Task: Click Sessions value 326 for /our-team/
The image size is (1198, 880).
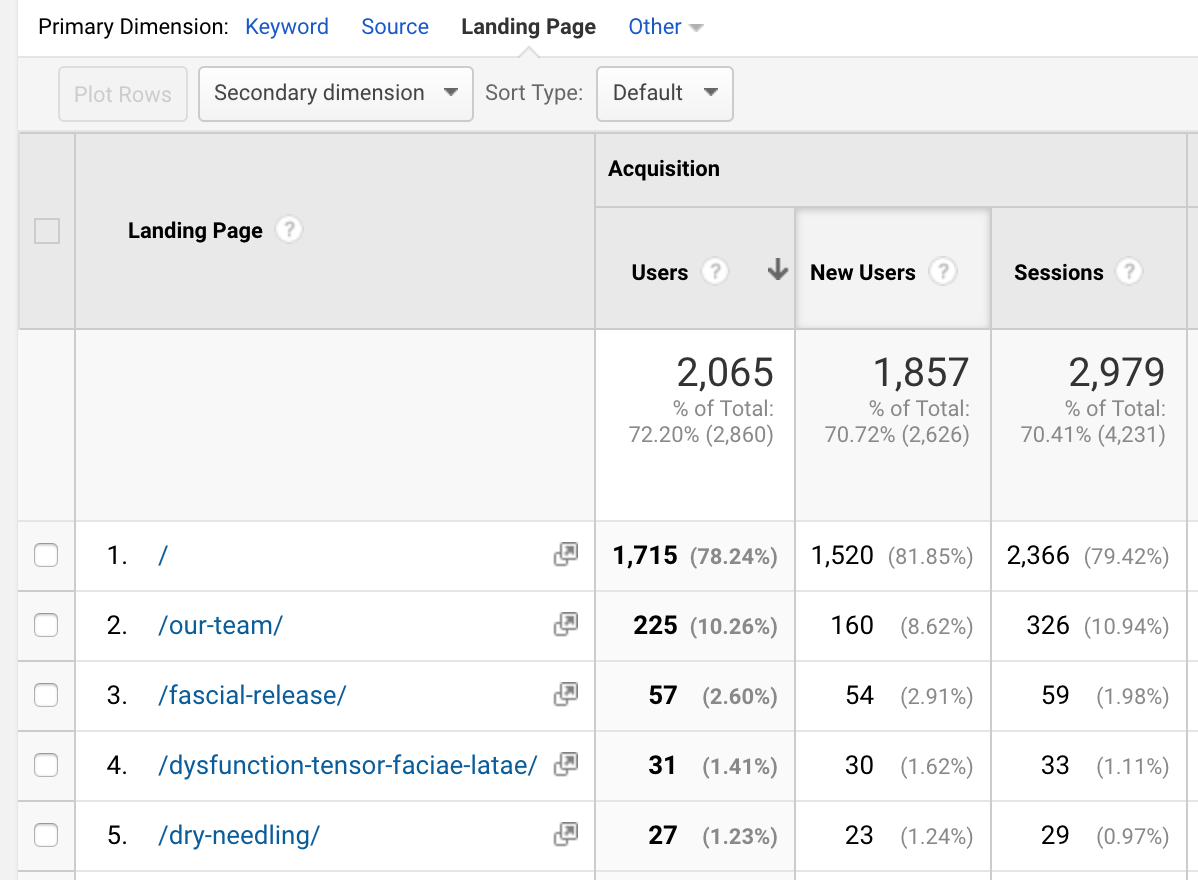Action: point(1047,625)
